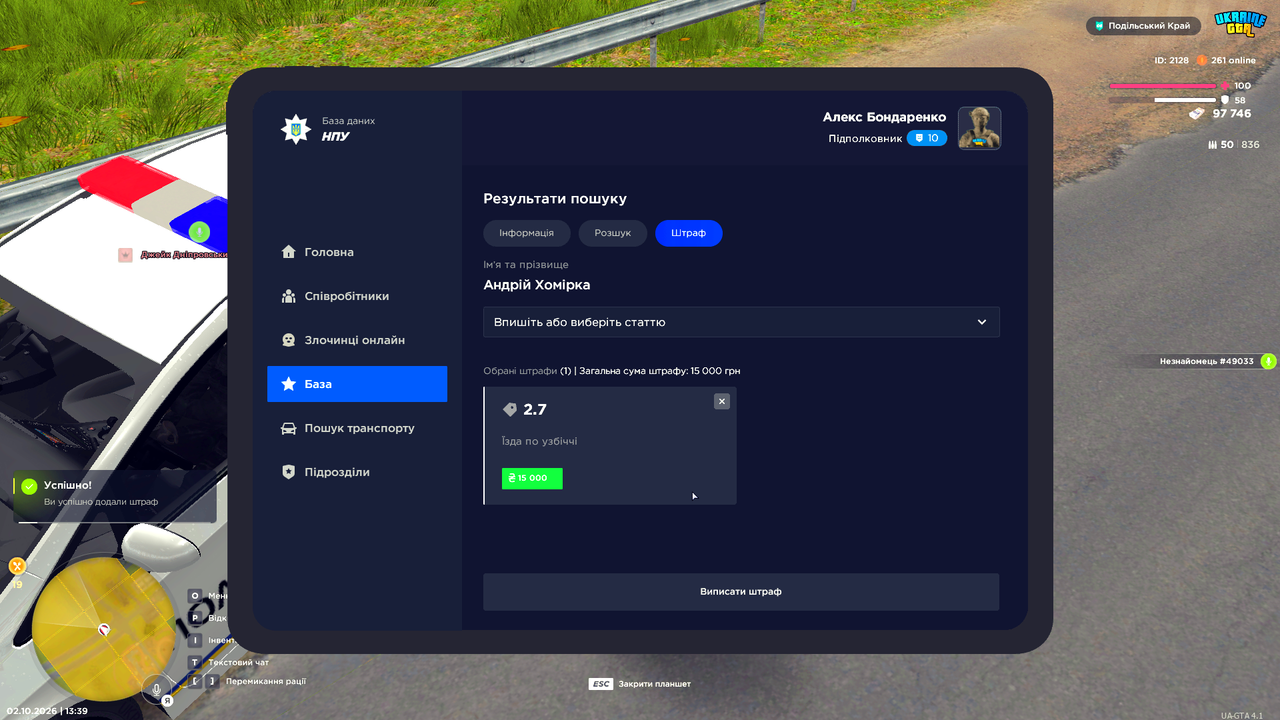Image resolution: width=1280 pixels, height=720 pixels.
Task: Click the ammo icon beside 50
Action: (1213, 145)
